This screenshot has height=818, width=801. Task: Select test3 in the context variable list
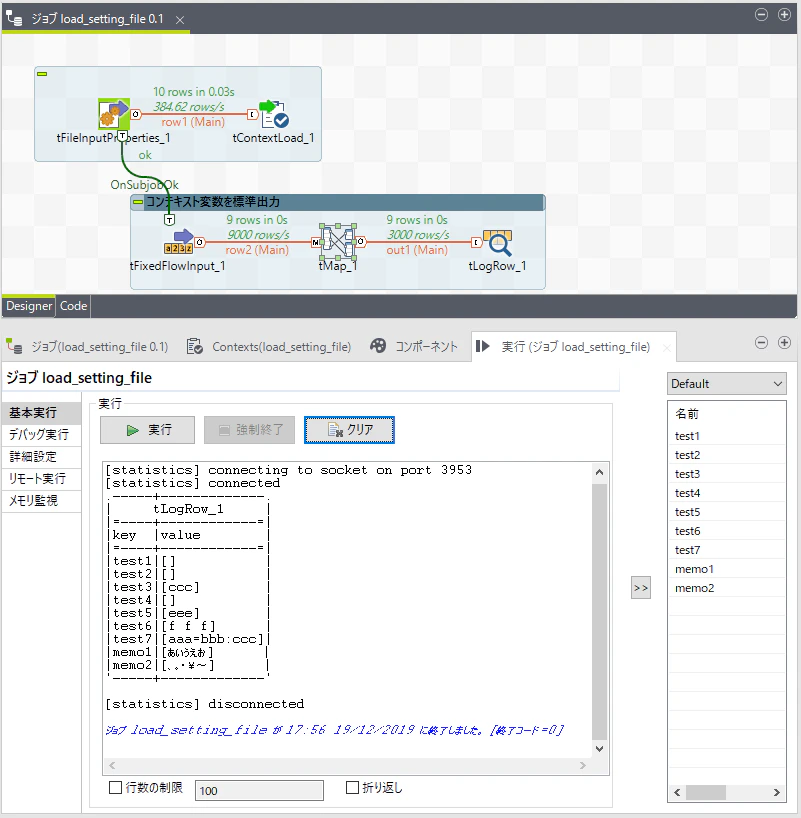[x=727, y=474]
